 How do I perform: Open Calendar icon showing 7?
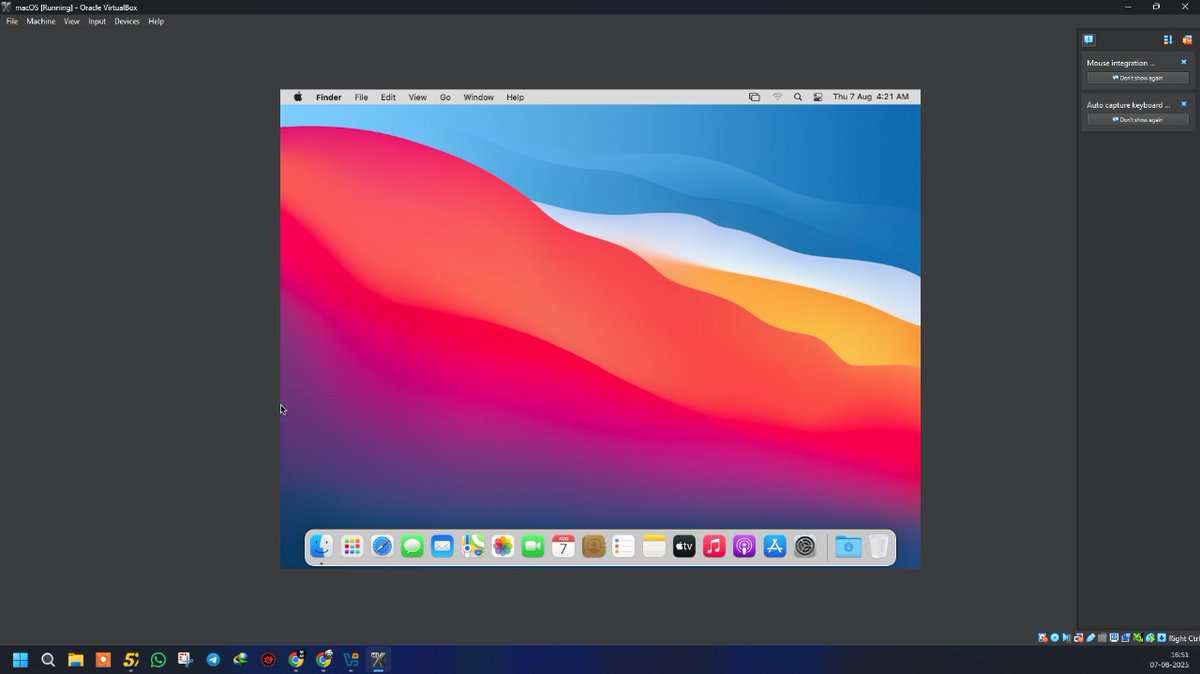[x=563, y=546]
